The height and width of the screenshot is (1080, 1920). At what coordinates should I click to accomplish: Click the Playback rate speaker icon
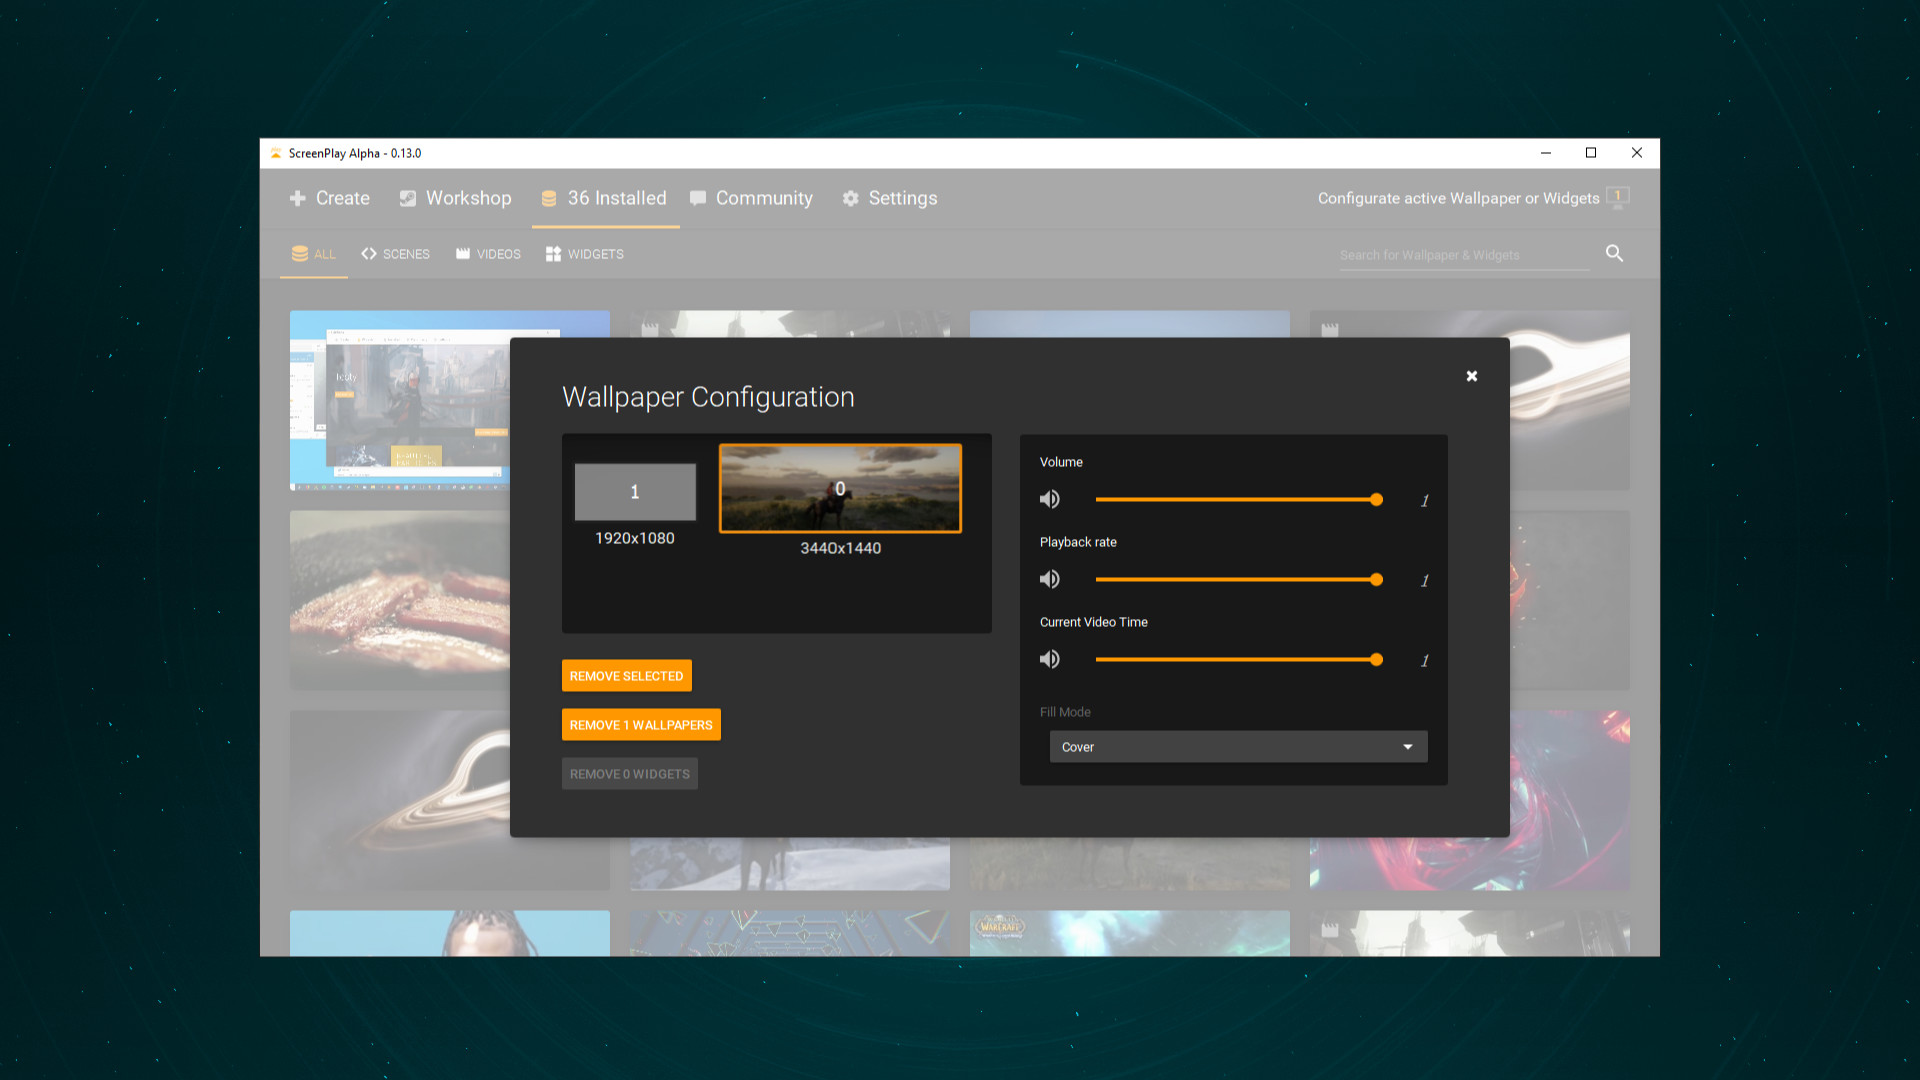click(x=1049, y=579)
